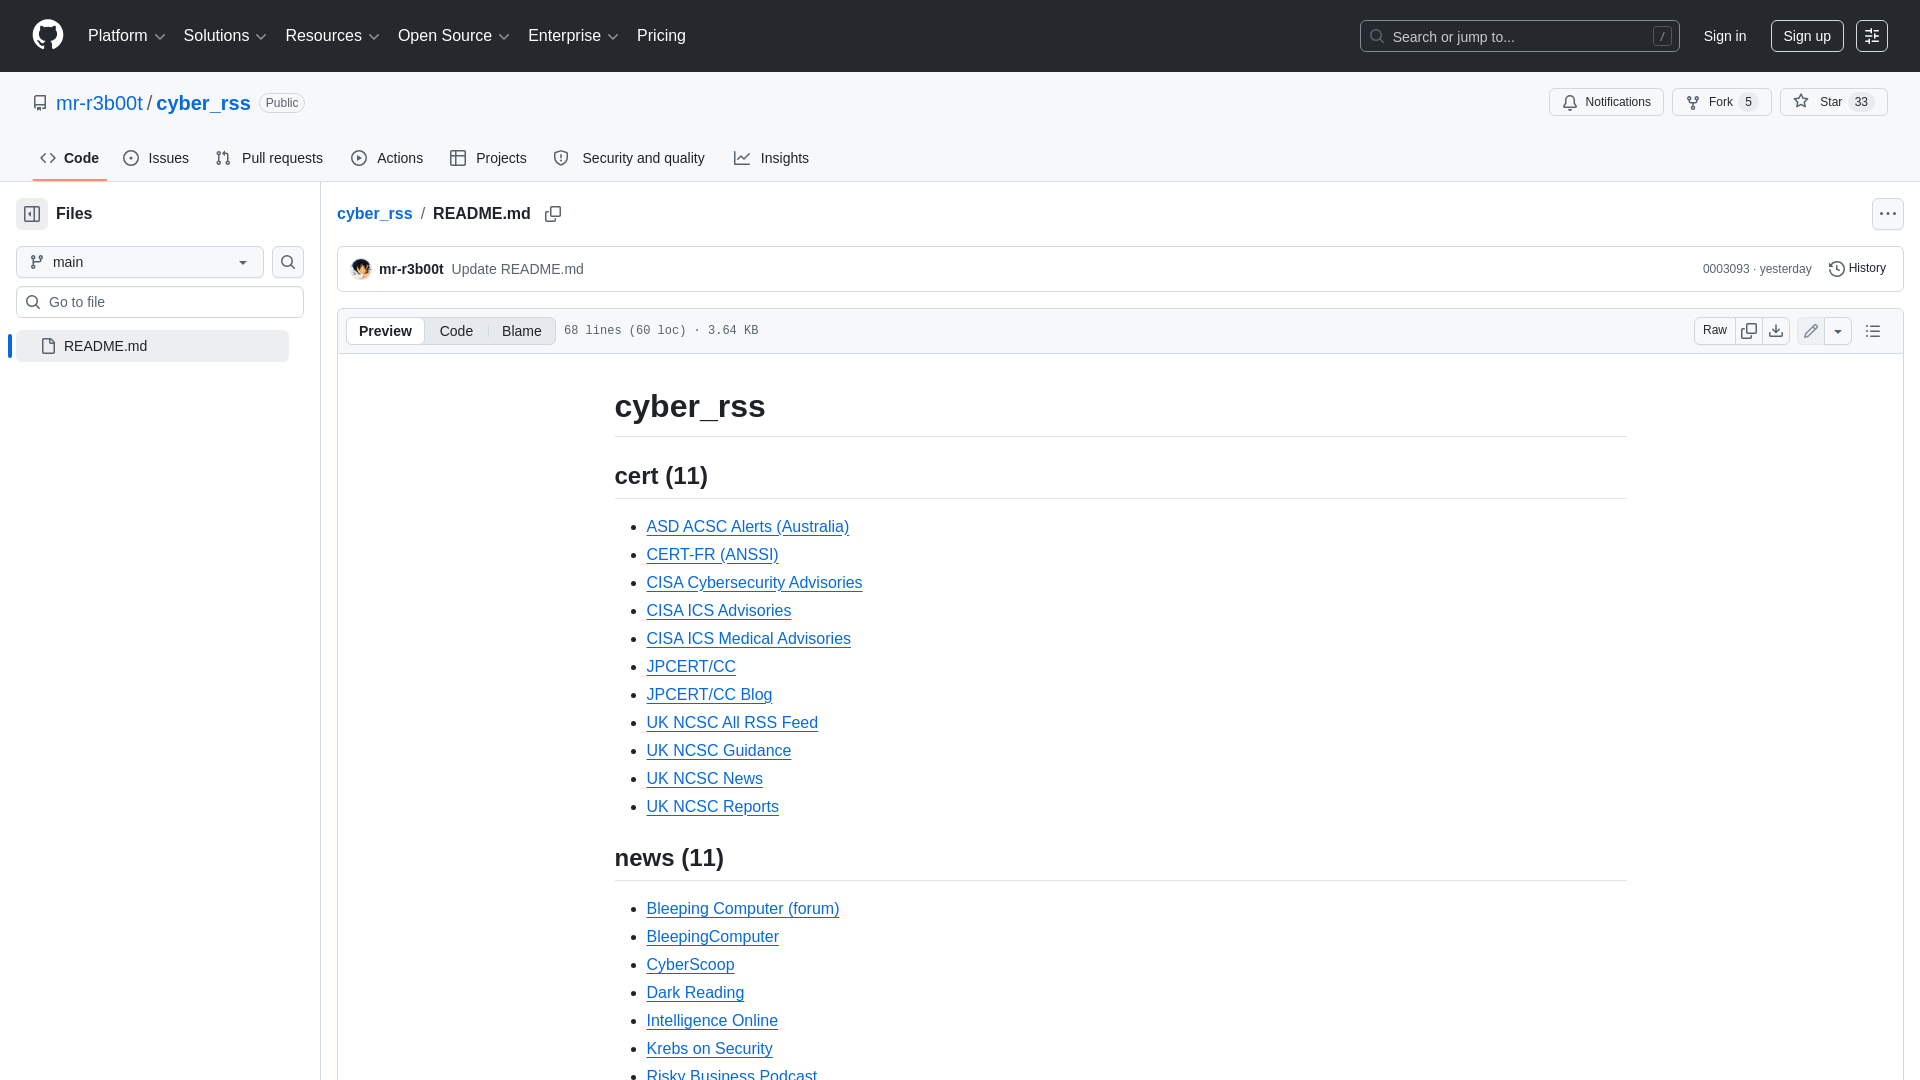This screenshot has width=1920, height=1080.
Task: Open the JPCERT/CC Blog link
Action: click(709, 695)
